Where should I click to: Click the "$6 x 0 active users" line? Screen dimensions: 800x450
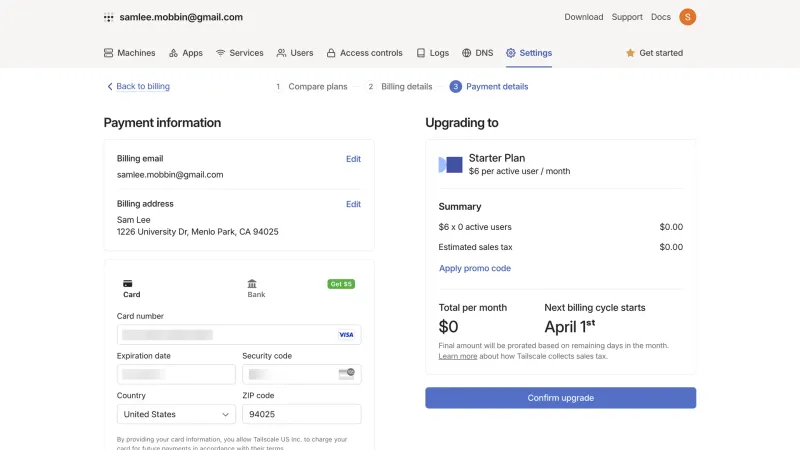(475, 227)
